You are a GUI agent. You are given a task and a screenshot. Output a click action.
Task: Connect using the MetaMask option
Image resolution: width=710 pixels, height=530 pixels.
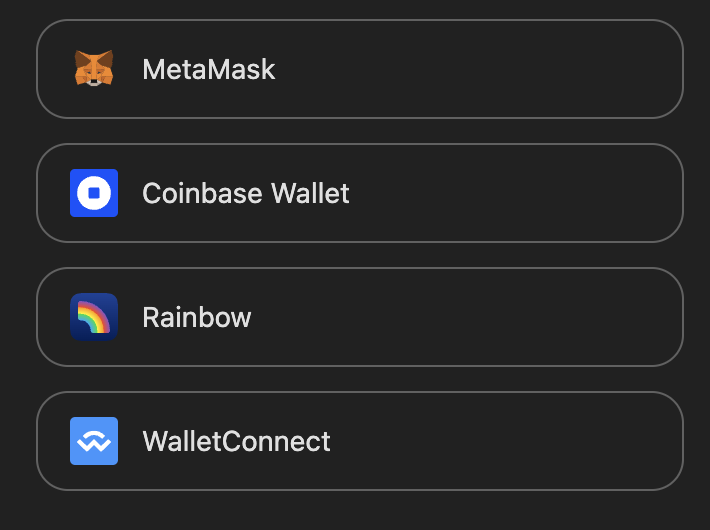click(360, 69)
